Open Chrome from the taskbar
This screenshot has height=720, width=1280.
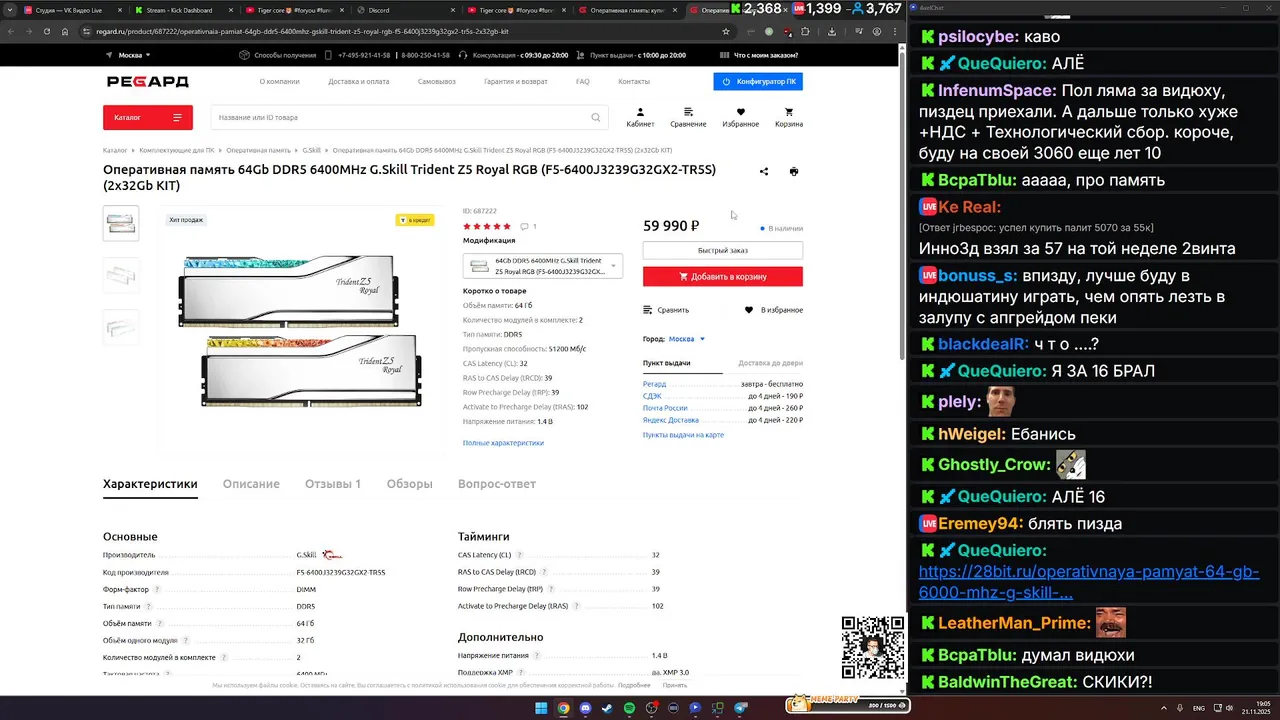coord(563,708)
